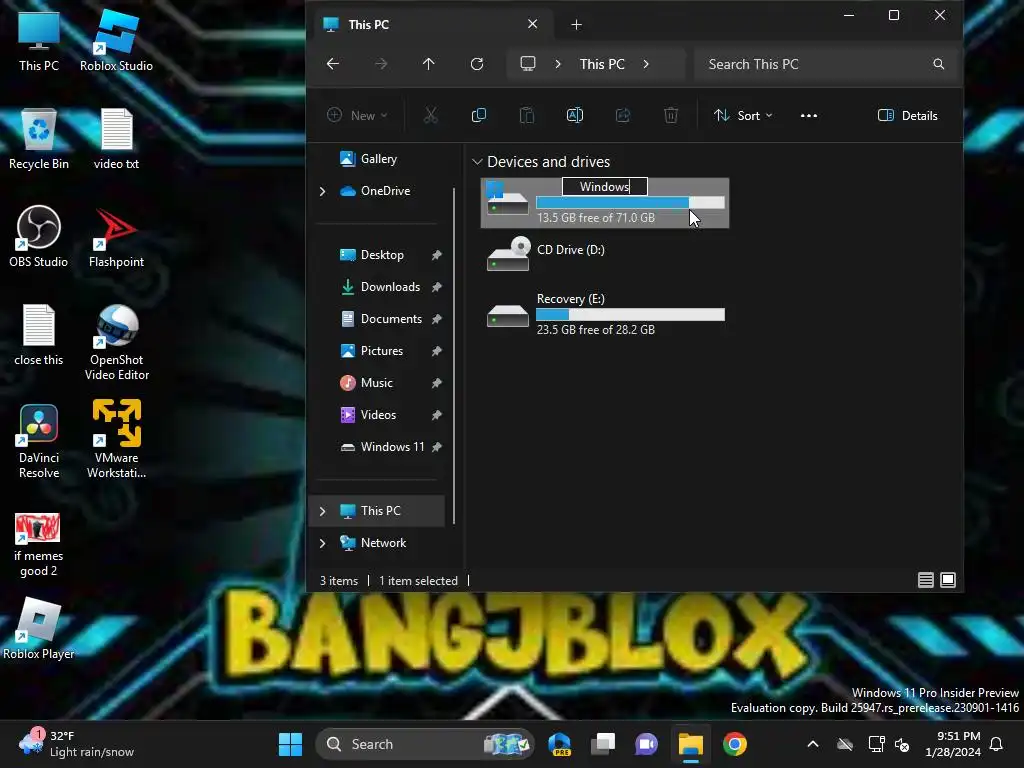Select the This PC desktop icon
Viewport: 1024px width, 768px height.
point(39,40)
